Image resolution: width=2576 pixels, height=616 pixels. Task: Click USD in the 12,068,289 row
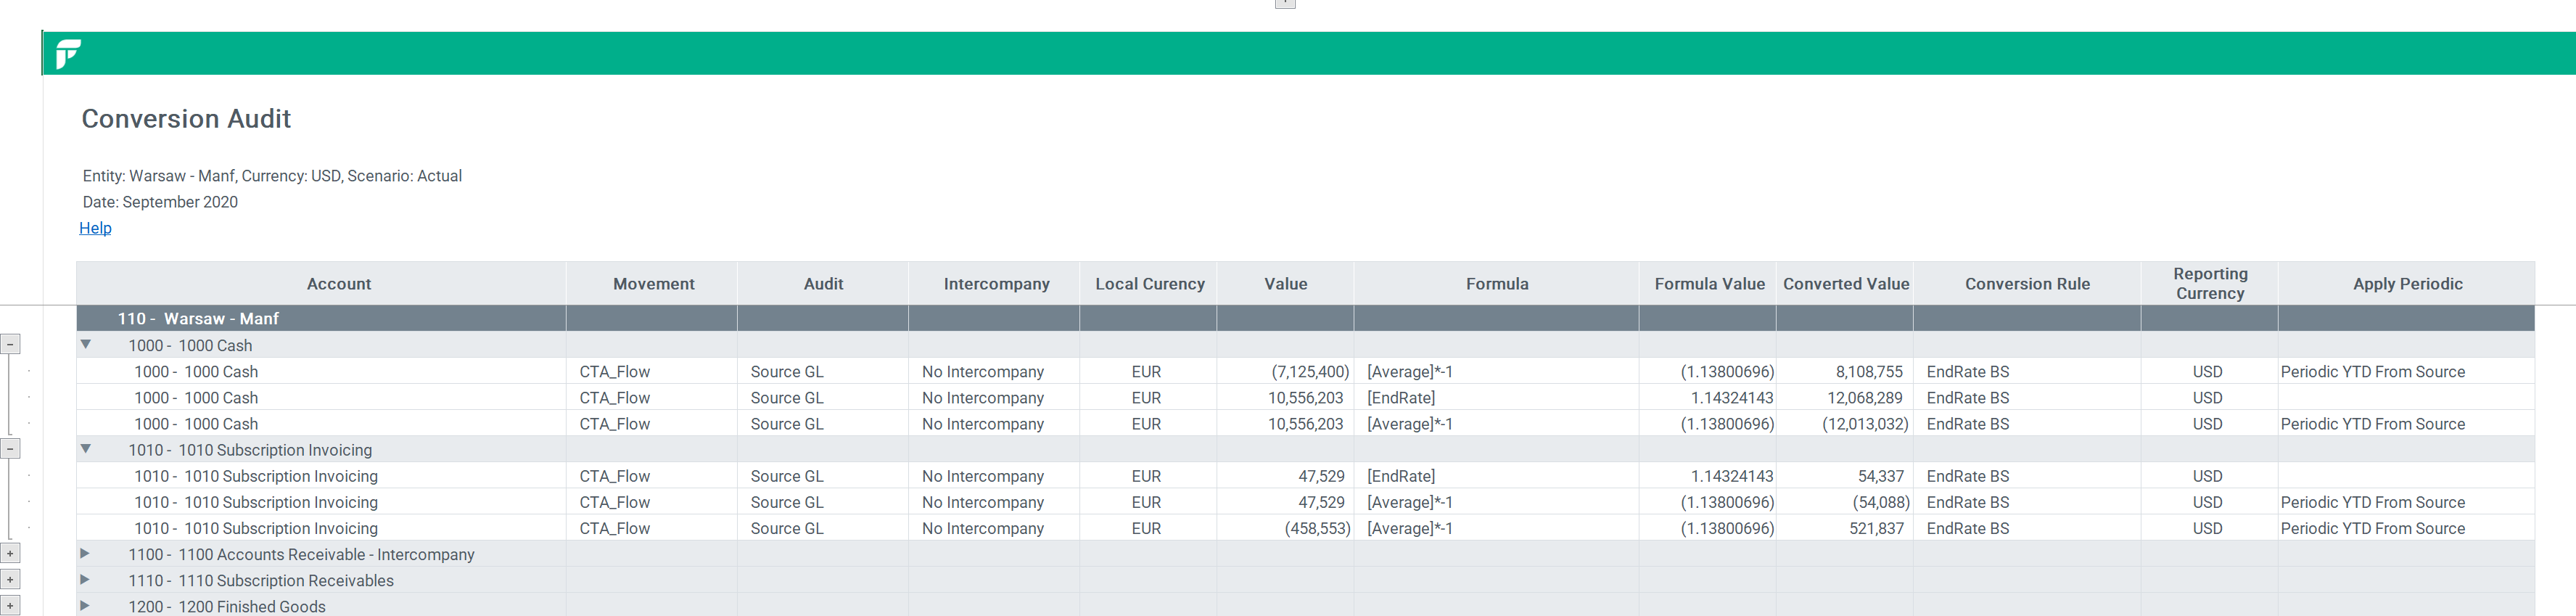click(2207, 397)
